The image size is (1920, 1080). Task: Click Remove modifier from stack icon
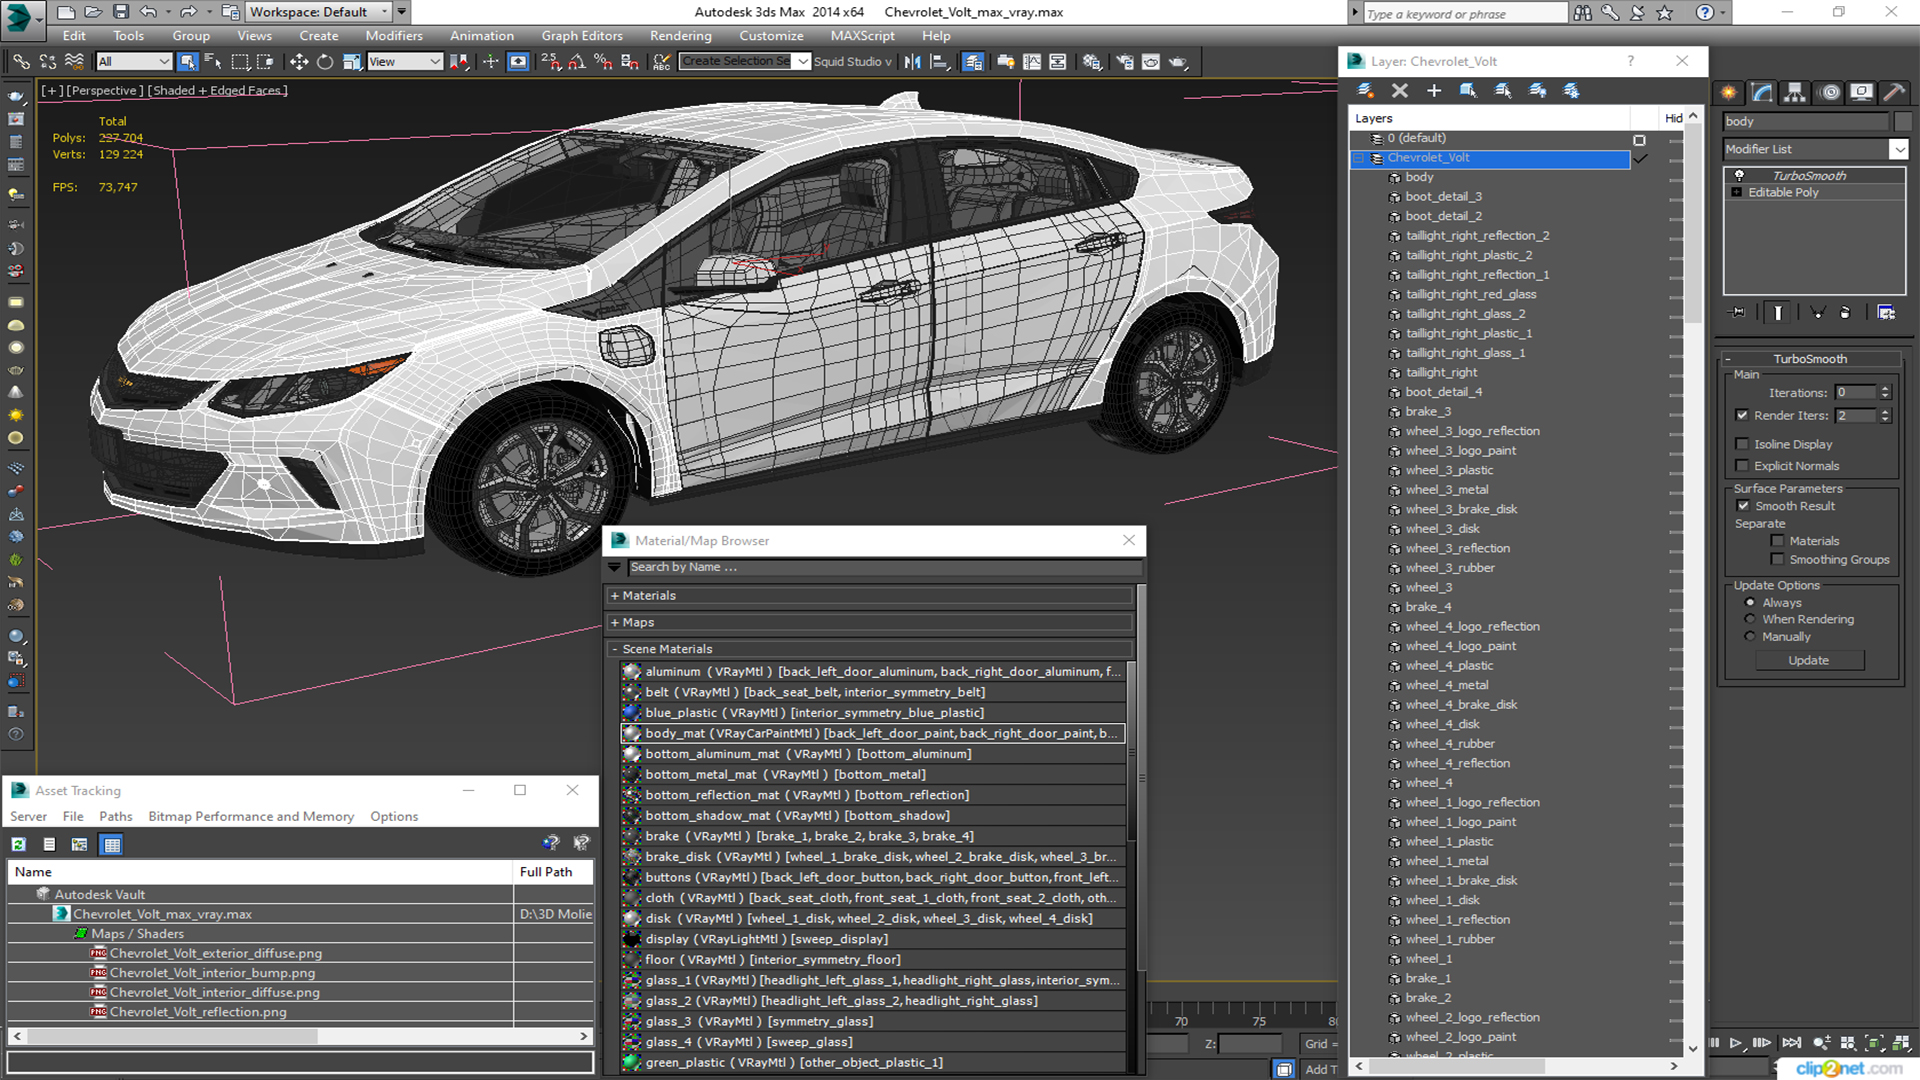[1845, 313]
